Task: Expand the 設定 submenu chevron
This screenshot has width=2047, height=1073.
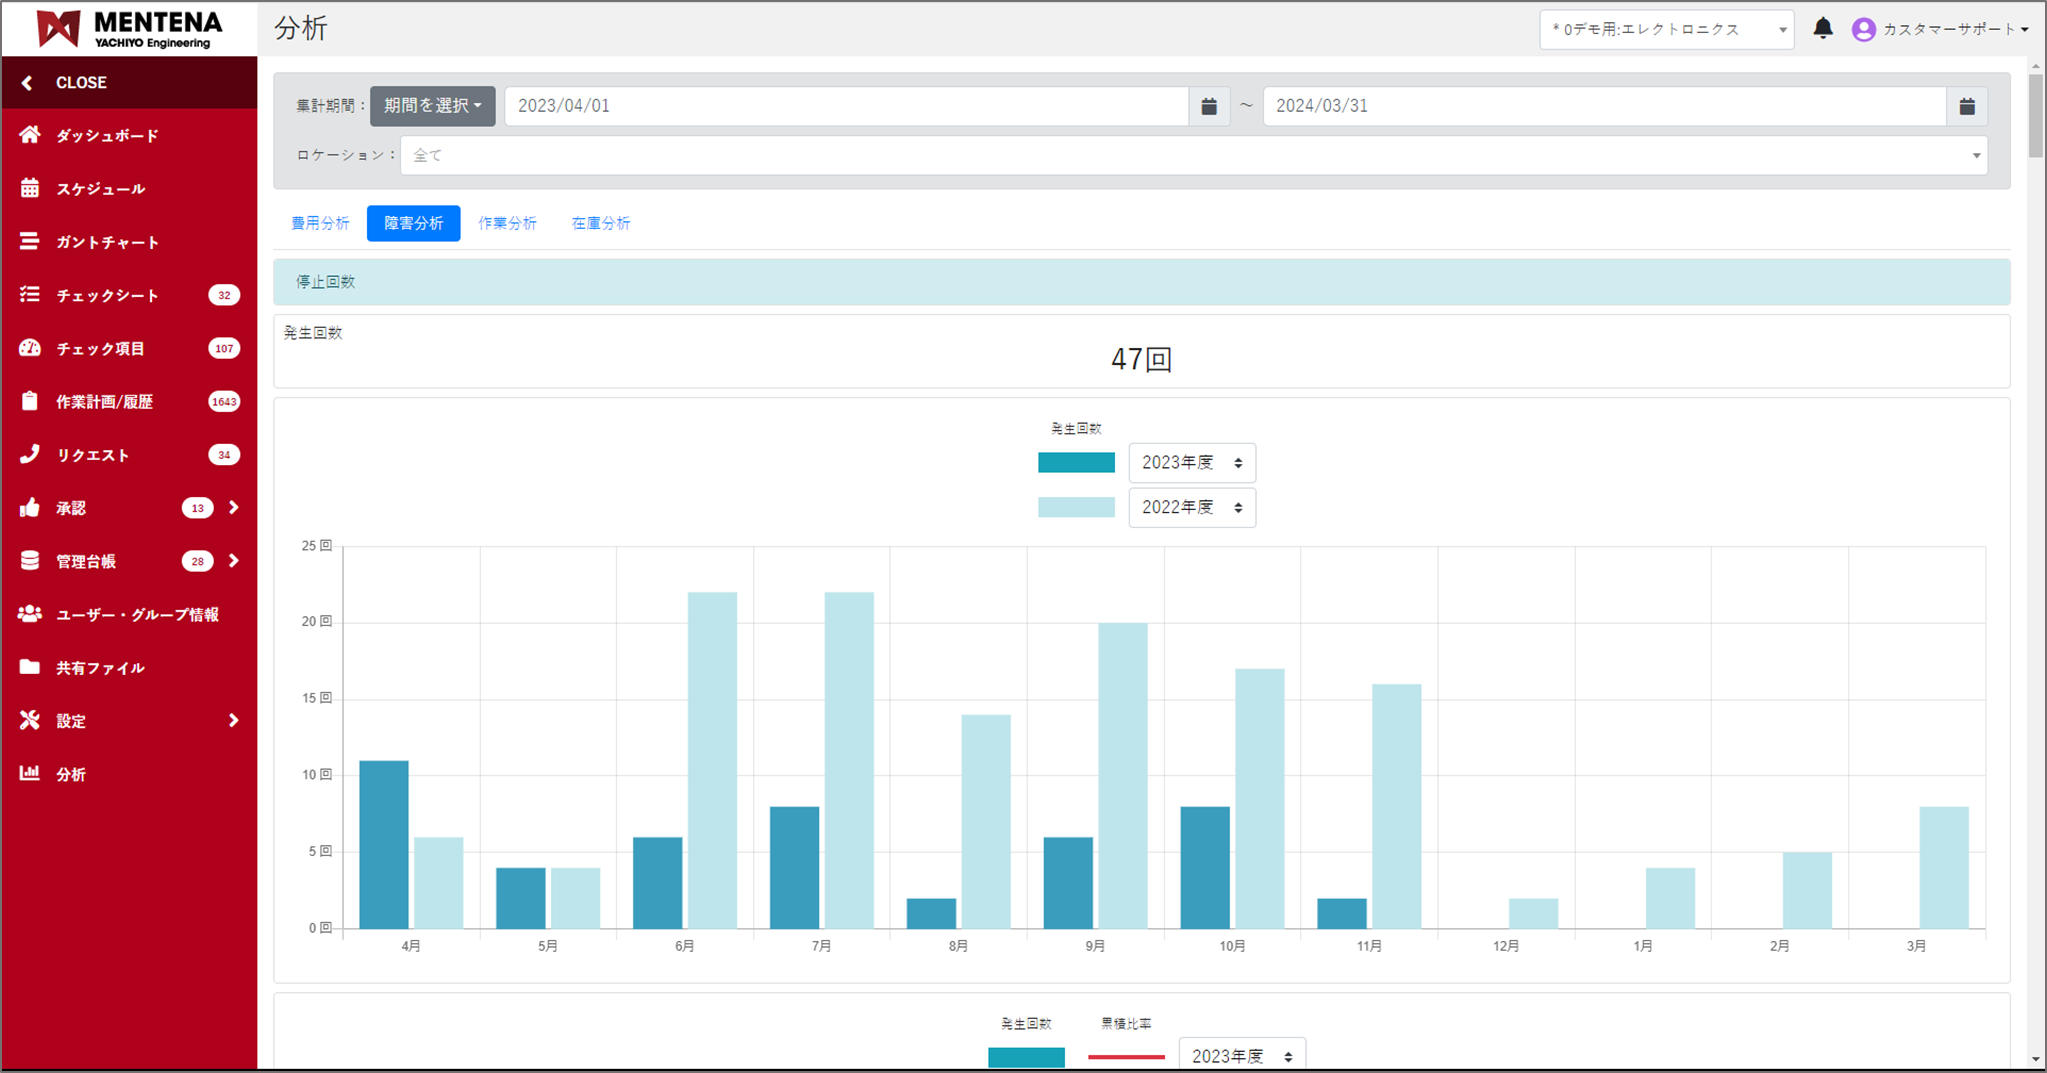Action: (233, 720)
